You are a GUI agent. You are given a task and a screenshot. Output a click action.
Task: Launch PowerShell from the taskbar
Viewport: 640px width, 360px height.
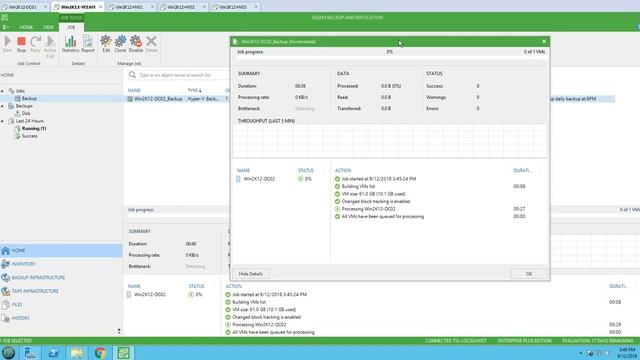pyautogui.click(x=53, y=353)
